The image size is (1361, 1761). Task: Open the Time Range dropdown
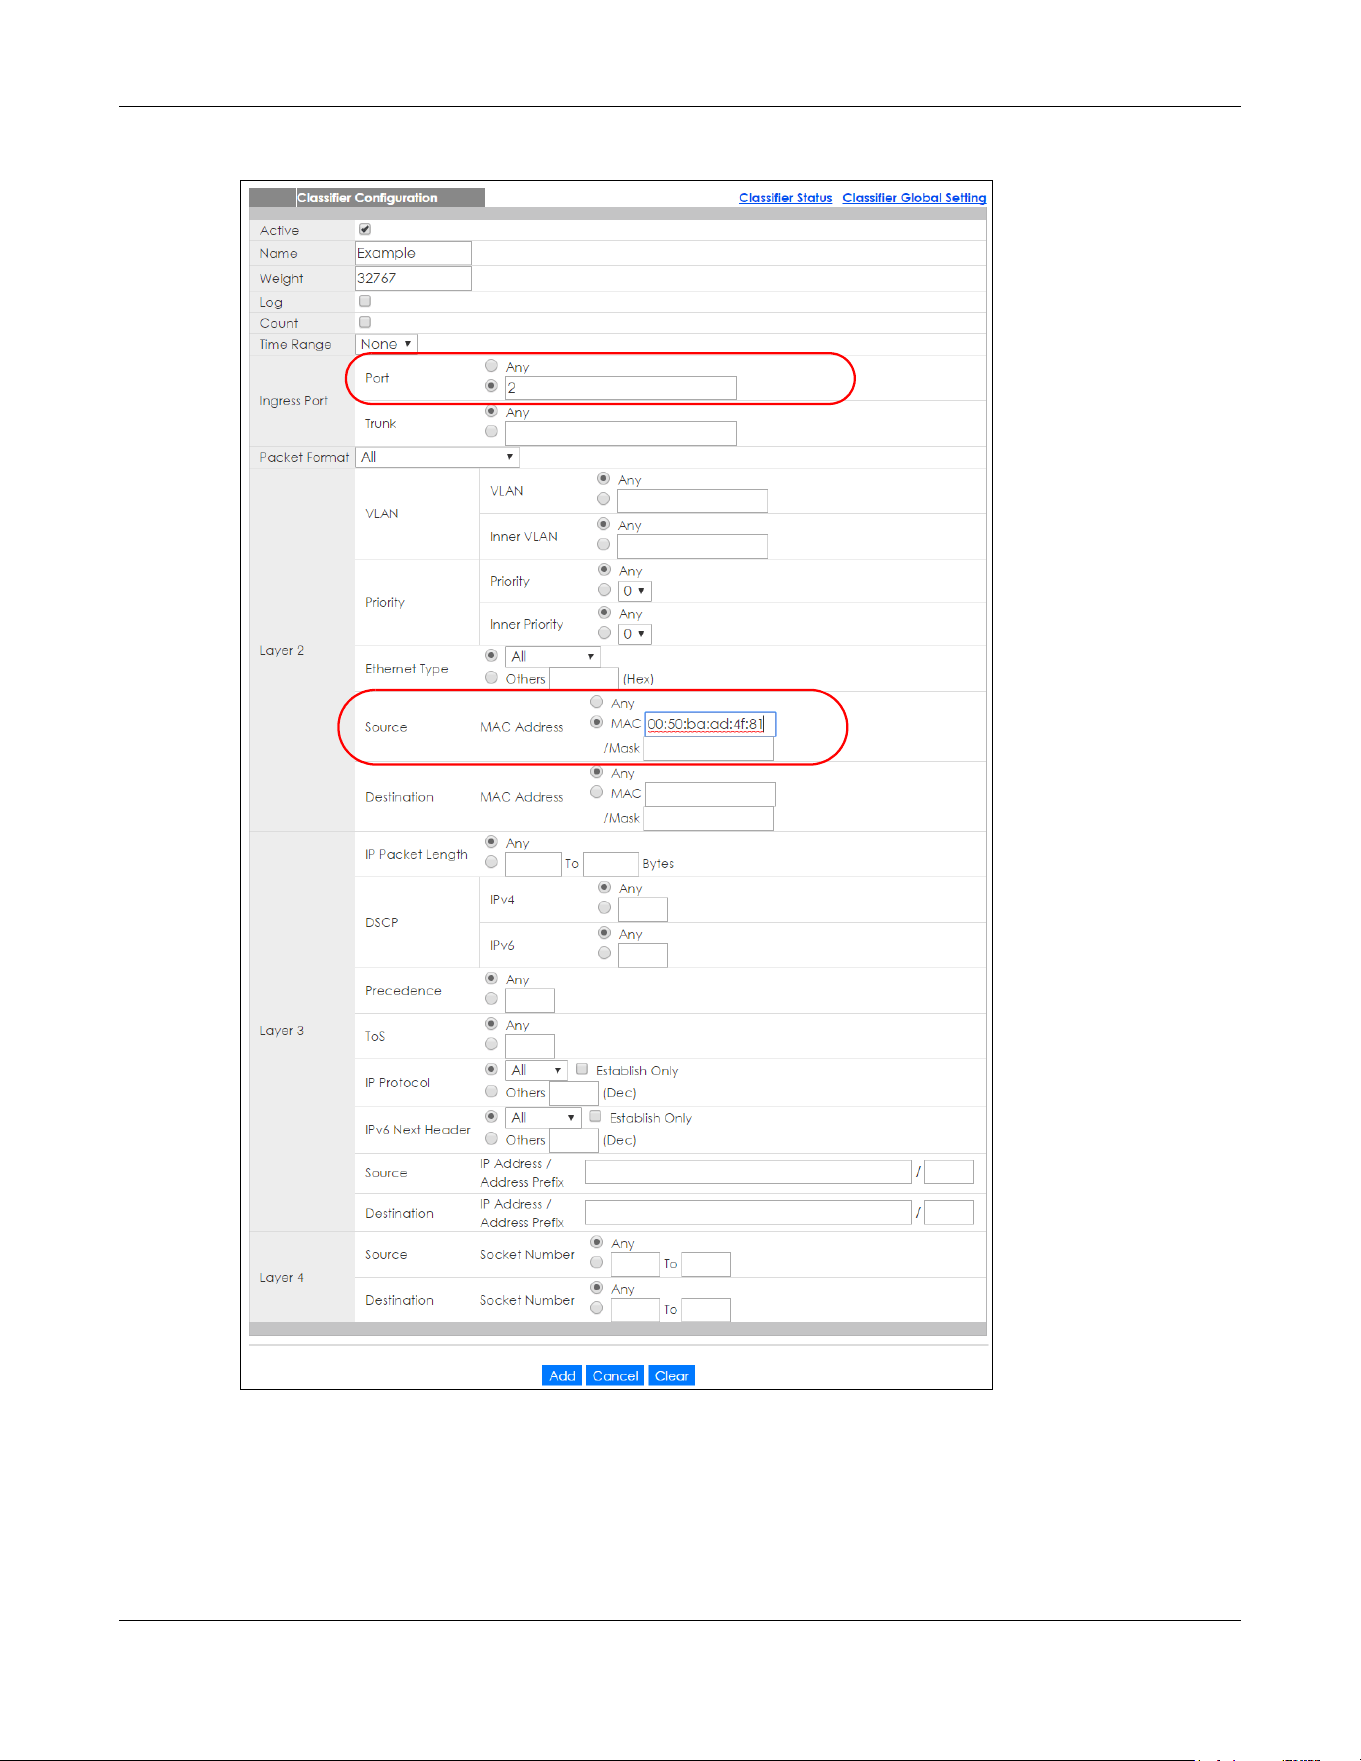[386, 344]
